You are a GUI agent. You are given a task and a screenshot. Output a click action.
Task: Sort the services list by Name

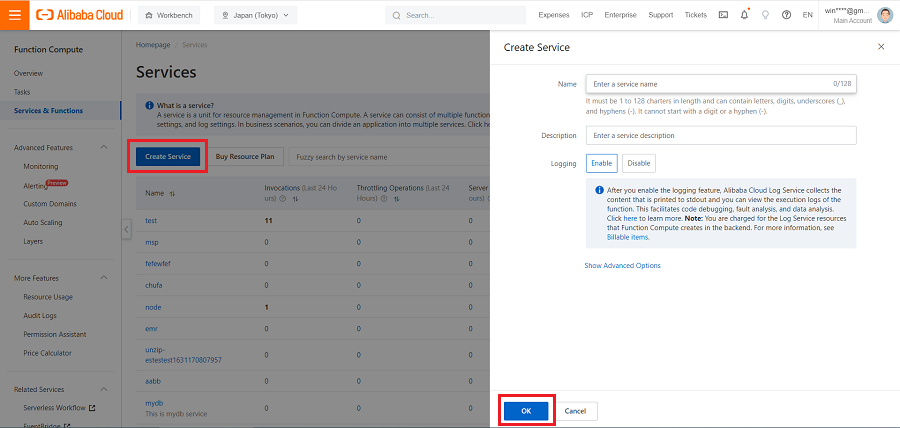point(173,193)
